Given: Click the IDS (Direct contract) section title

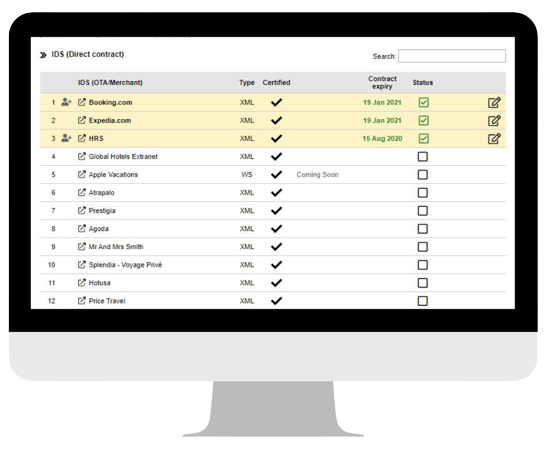Looking at the screenshot, I should [x=88, y=54].
